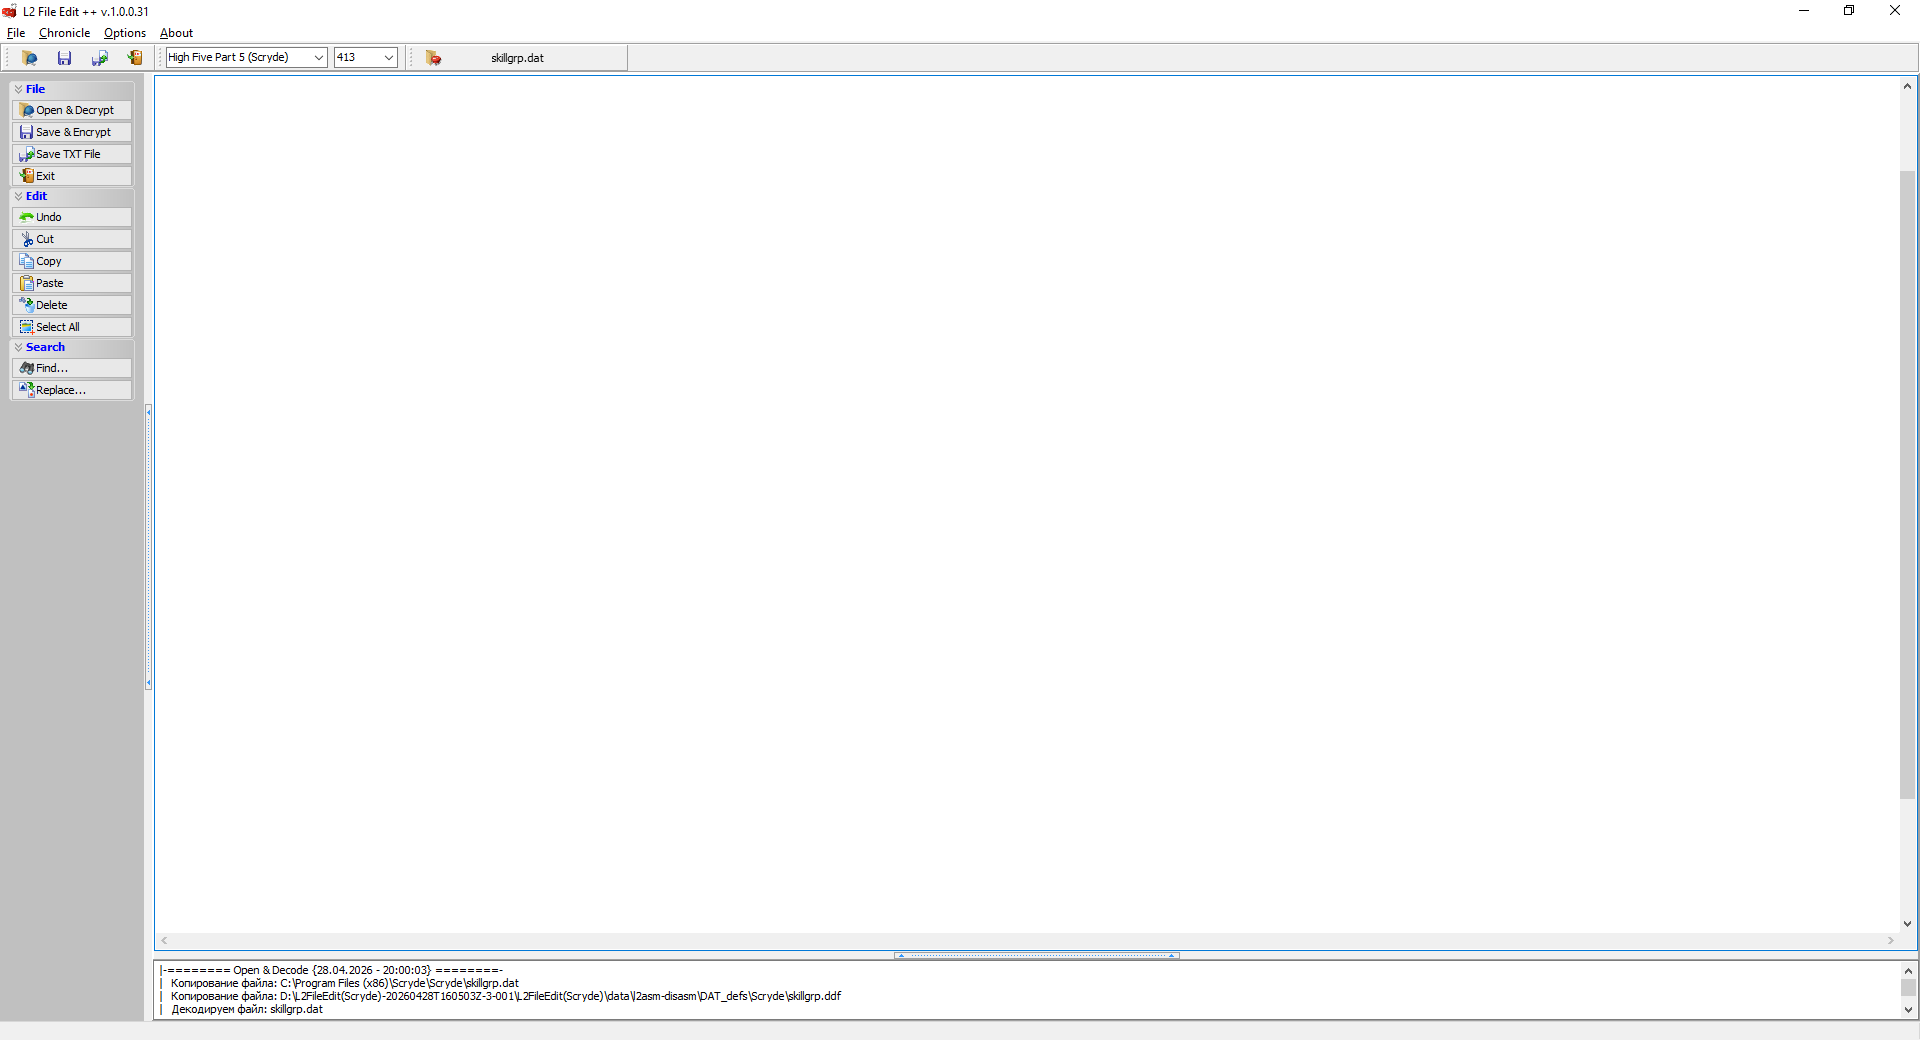1920x1040 pixels.
Task: Cut selection using the sidebar scissors button
Action: [x=72, y=239]
